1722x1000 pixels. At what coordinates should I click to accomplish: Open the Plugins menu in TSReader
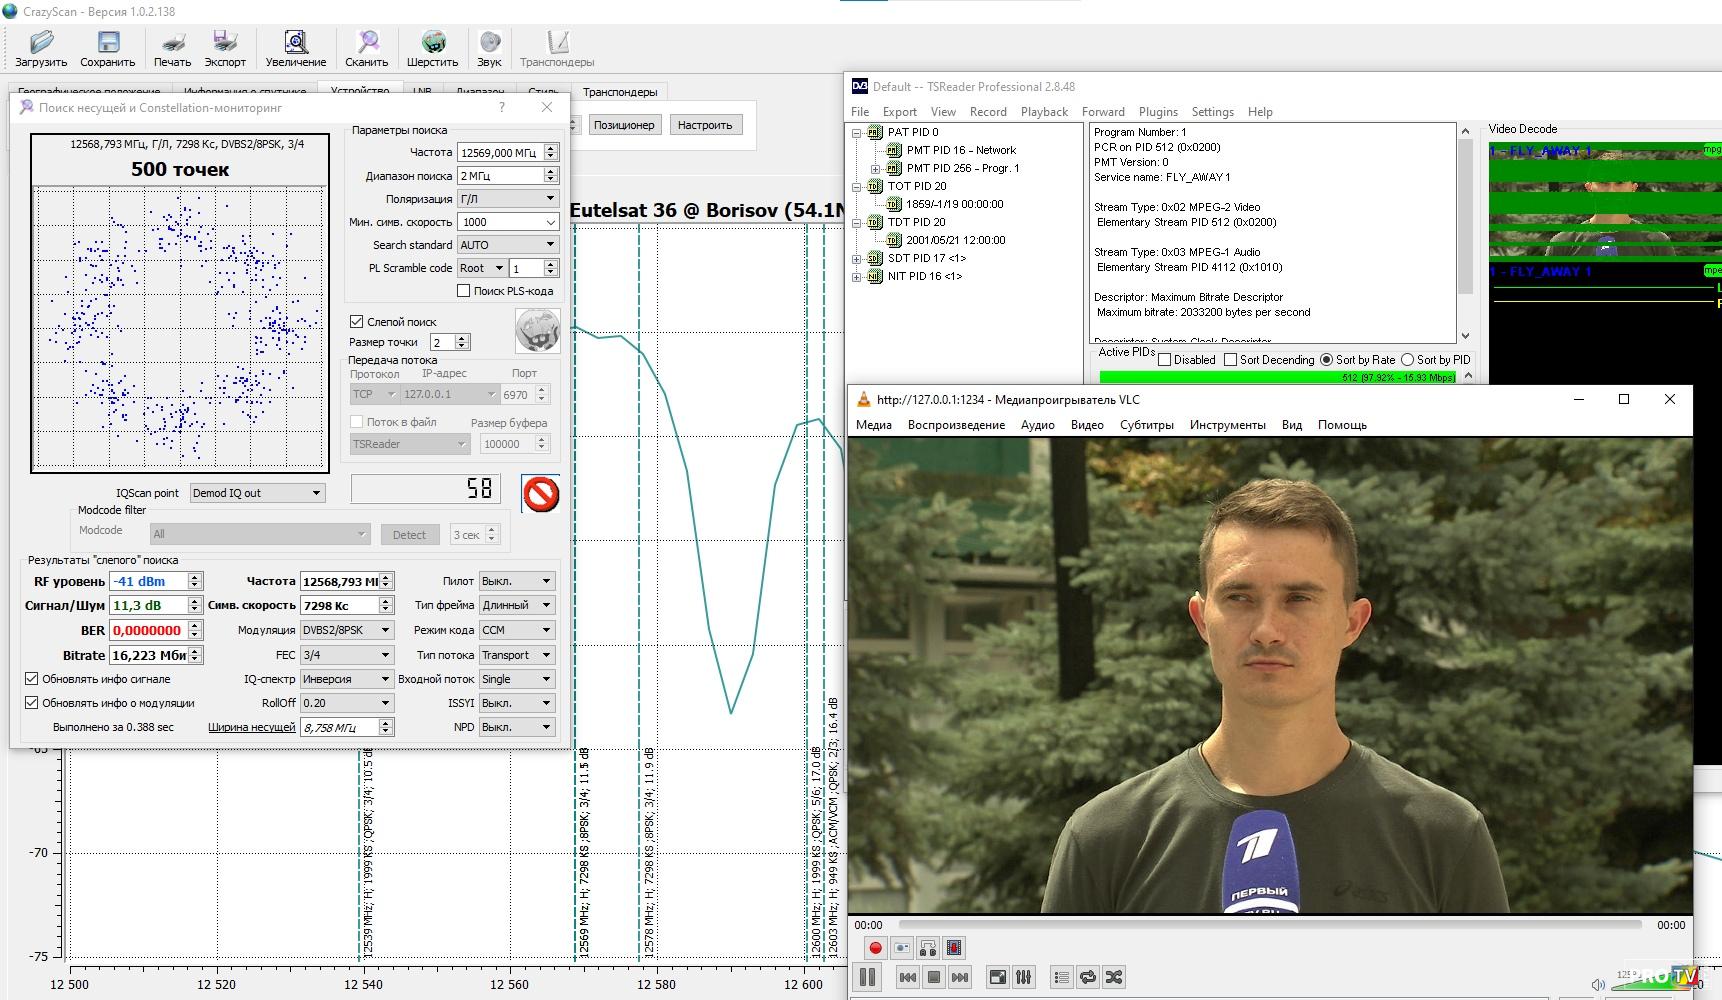(1158, 112)
